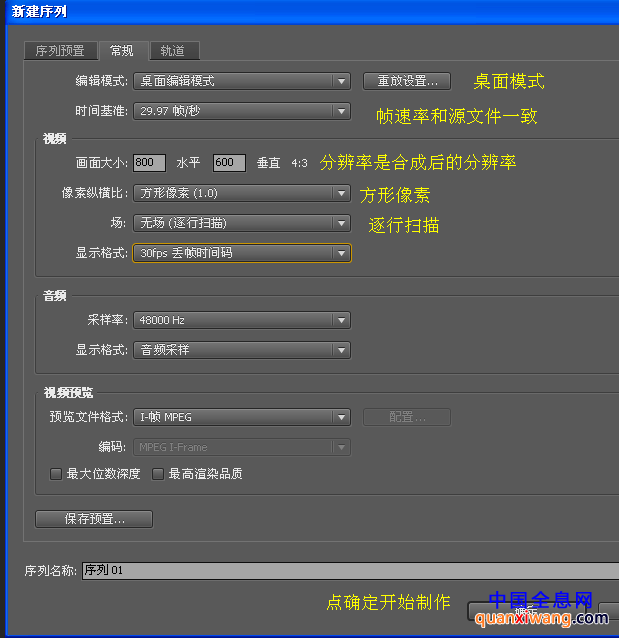This screenshot has height=638, width=619.
Task: Open the 30fps 丢帧时间码 display format dropdown
Action: (x=241, y=253)
